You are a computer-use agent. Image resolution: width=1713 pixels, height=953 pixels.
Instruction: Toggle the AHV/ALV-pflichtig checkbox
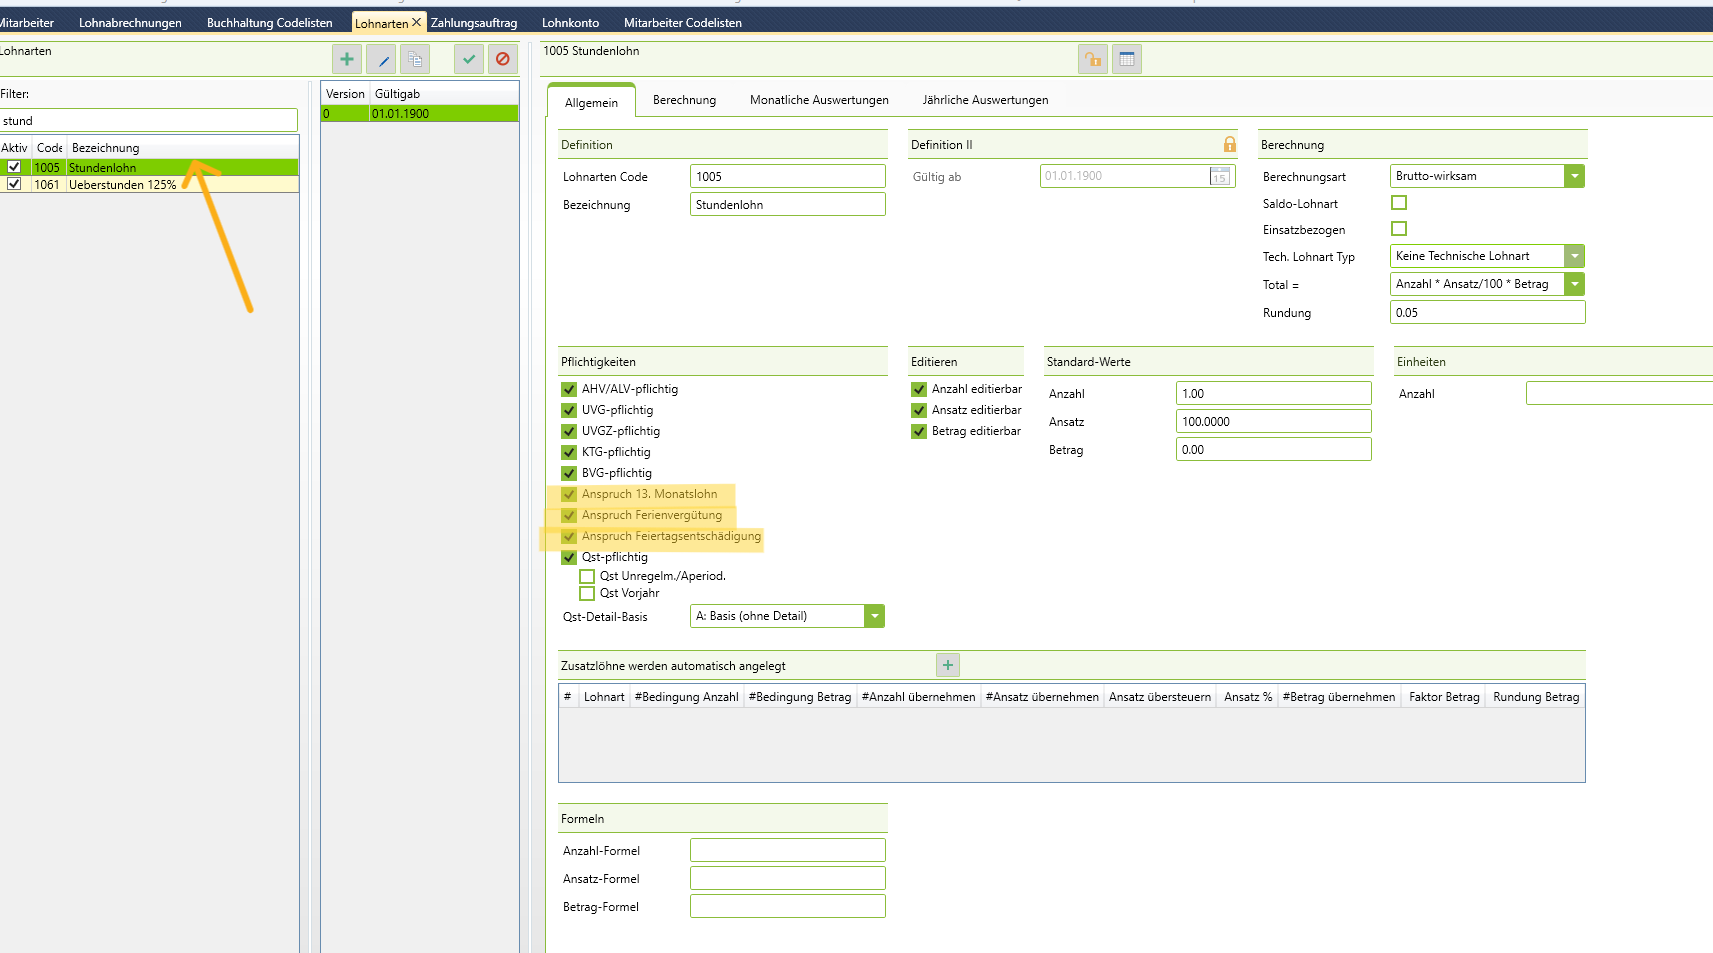click(x=569, y=389)
